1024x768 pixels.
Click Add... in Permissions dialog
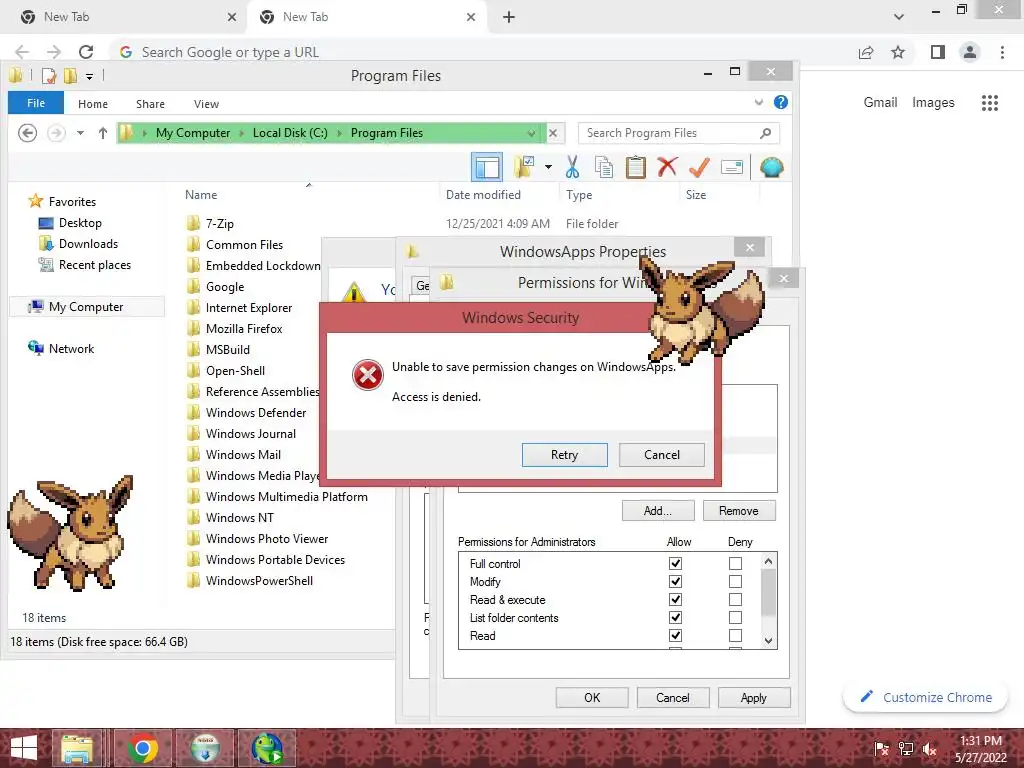[658, 511]
